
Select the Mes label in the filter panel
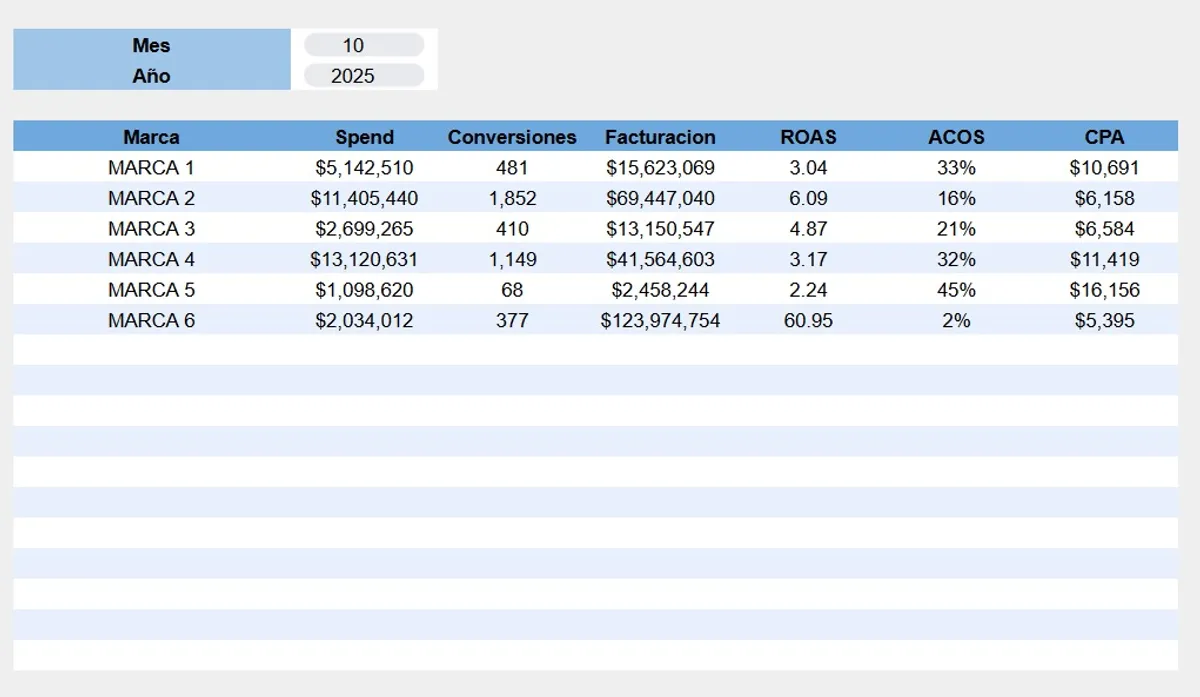150,44
